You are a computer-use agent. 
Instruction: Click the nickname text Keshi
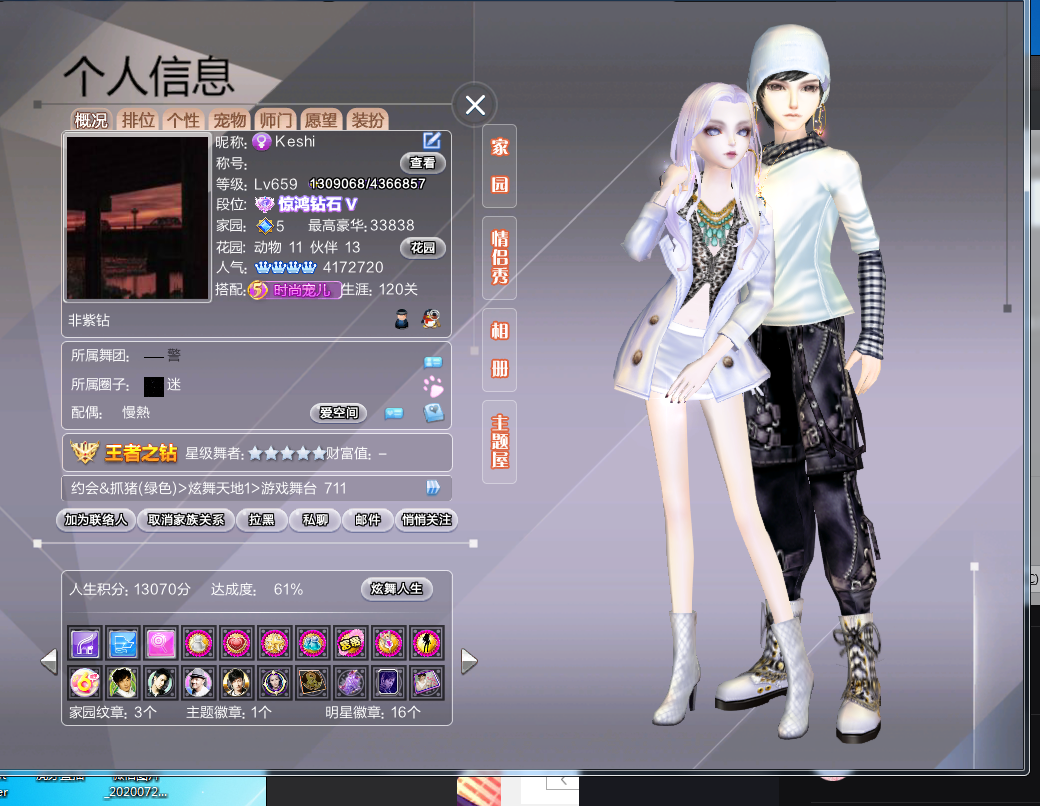point(295,141)
